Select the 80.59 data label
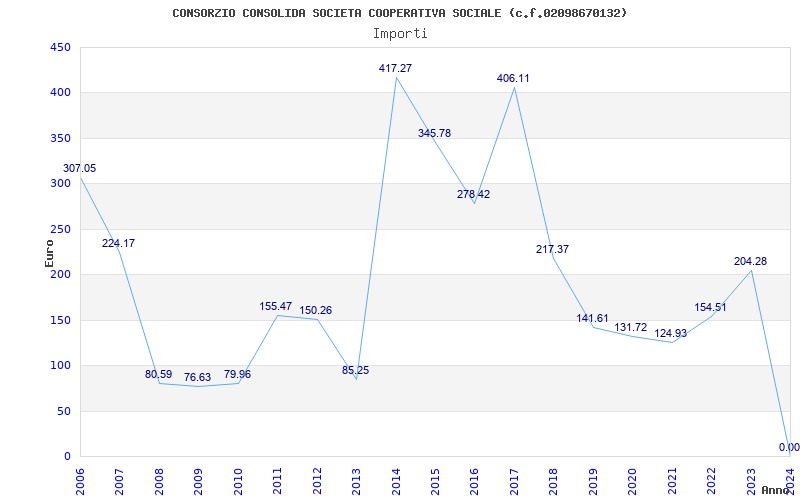 click(x=159, y=374)
